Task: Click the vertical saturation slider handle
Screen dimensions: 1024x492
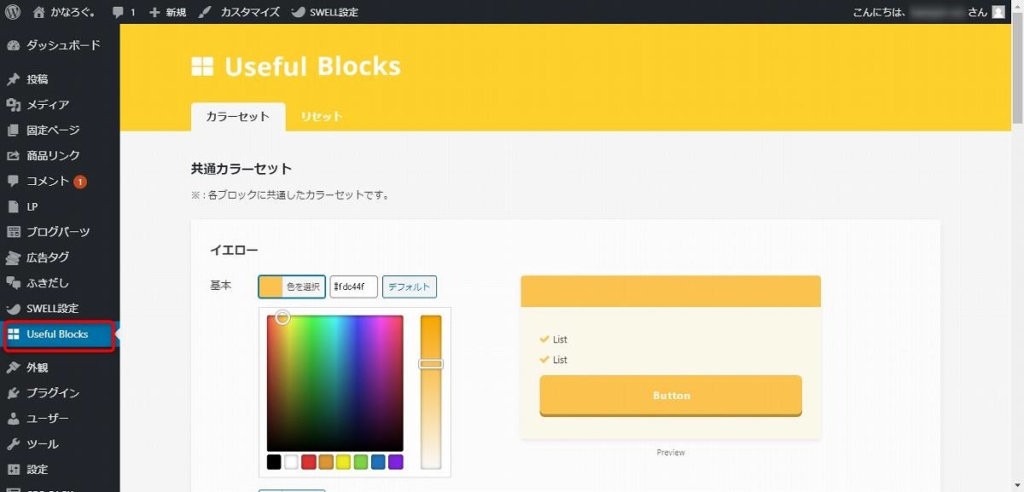Action: 431,364
